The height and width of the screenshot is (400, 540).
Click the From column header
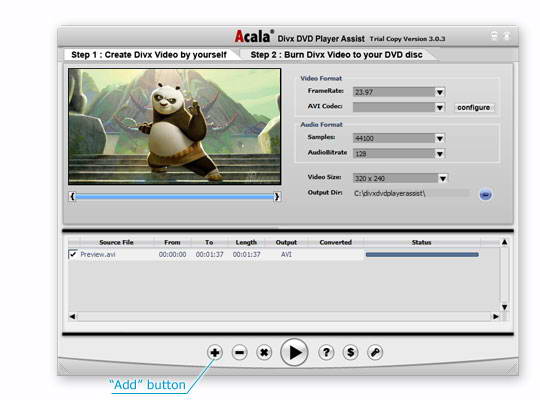coord(172,243)
